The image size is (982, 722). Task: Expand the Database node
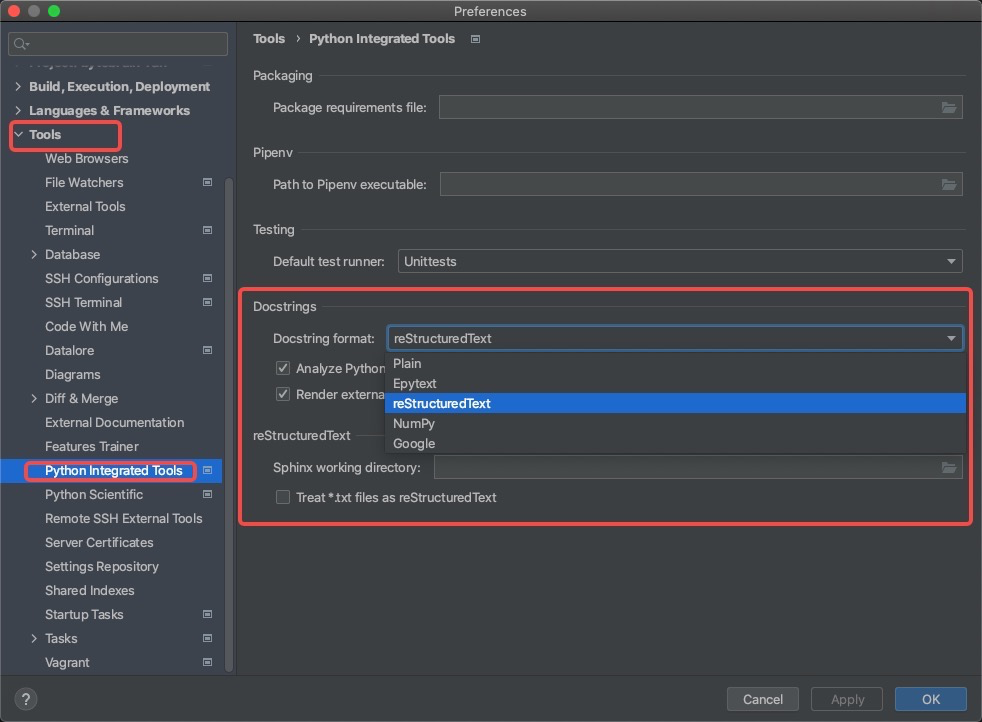click(x=34, y=254)
